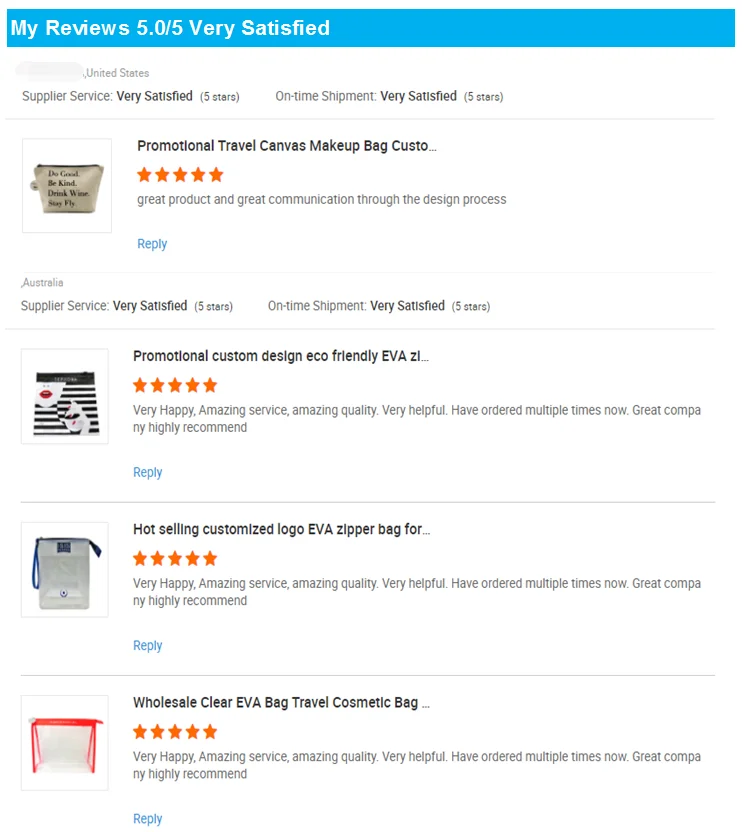This screenshot has width=744, height=832.
Task: Click Reply under the canvas makeup bag review
Action: (152, 244)
